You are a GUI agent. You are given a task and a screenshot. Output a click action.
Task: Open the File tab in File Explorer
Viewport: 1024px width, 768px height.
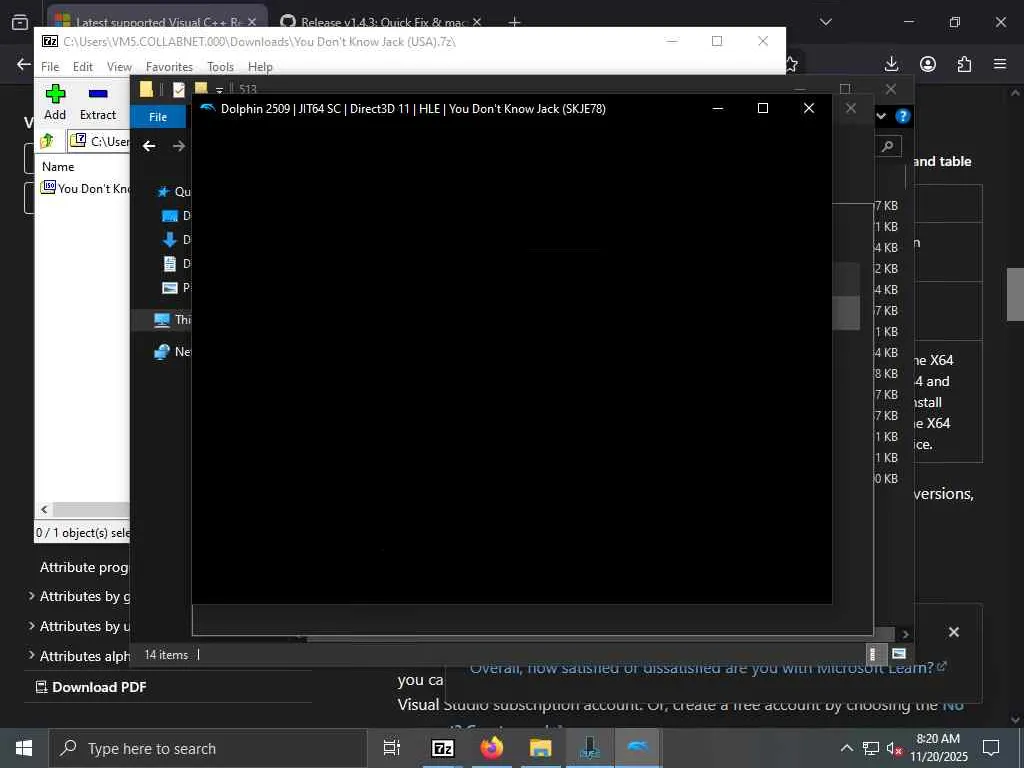pyautogui.click(x=158, y=117)
